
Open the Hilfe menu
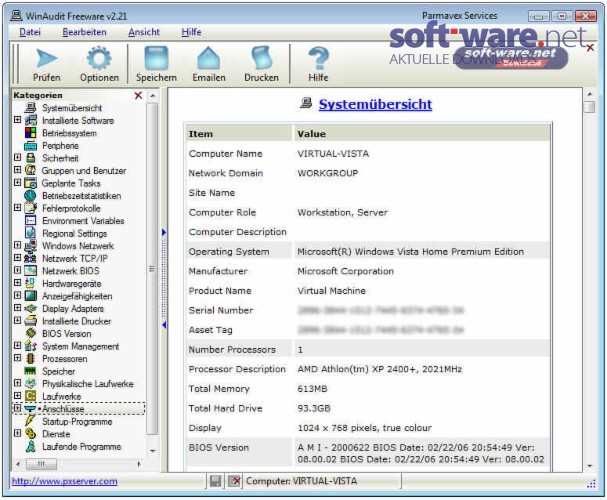pyautogui.click(x=191, y=32)
